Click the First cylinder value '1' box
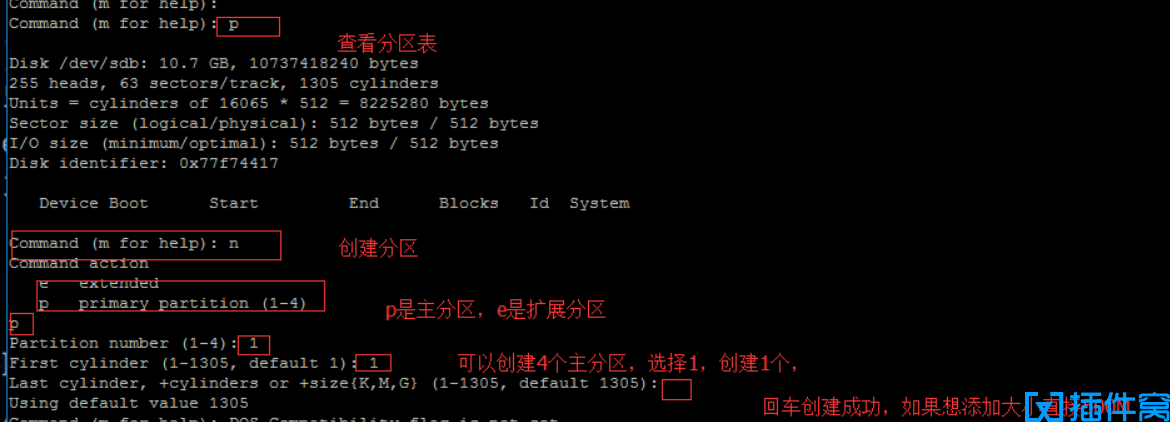 (x=374, y=364)
